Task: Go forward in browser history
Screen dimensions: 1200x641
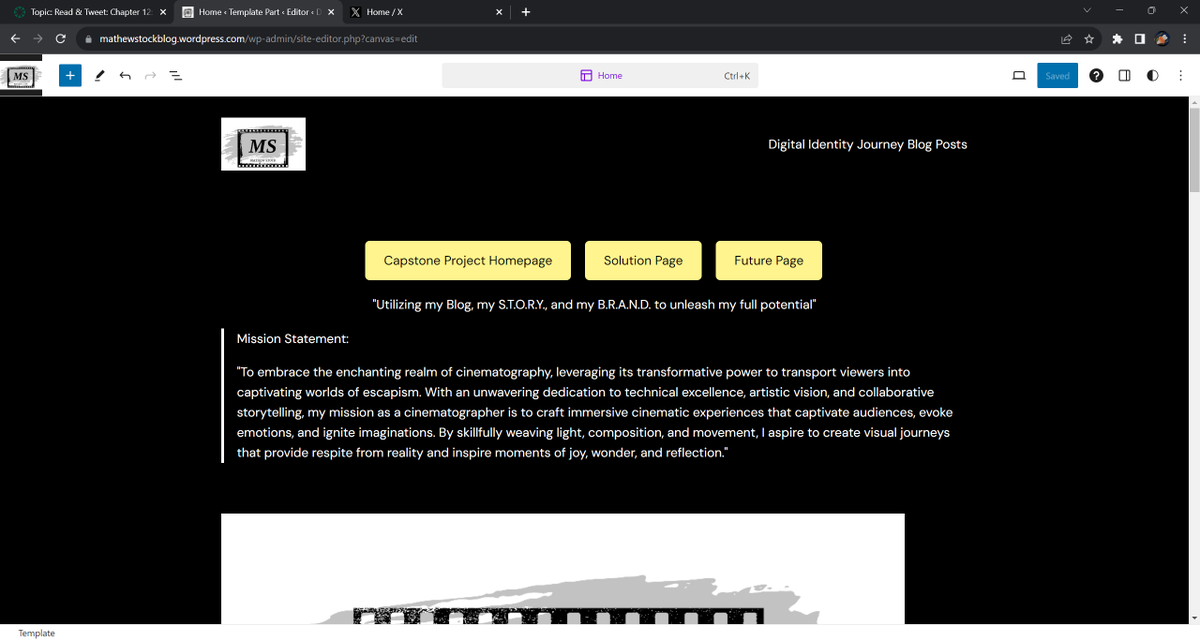Action: pyautogui.click(x=37, y=39)
